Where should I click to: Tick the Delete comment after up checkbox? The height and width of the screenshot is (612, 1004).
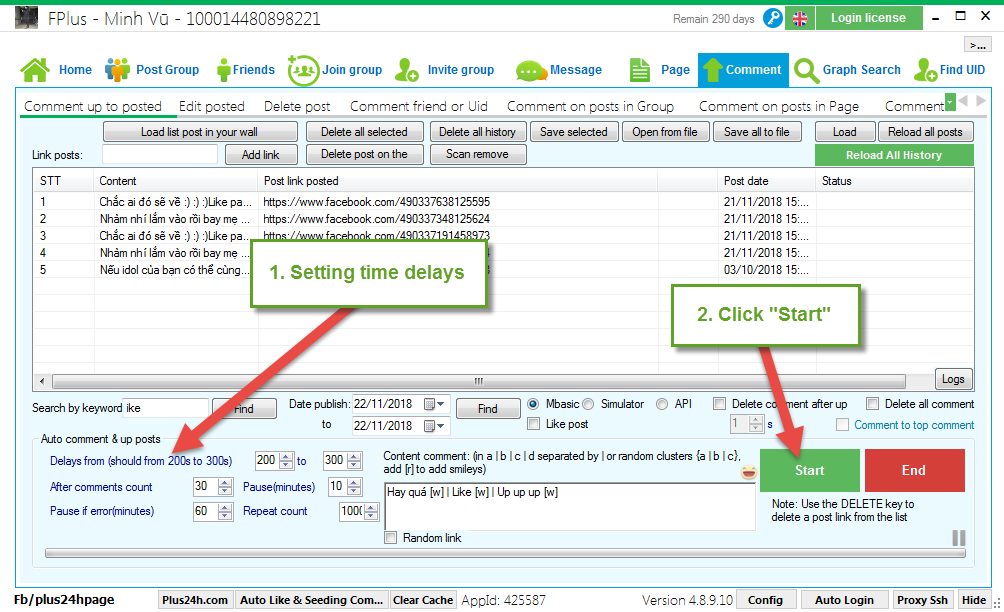720,404
